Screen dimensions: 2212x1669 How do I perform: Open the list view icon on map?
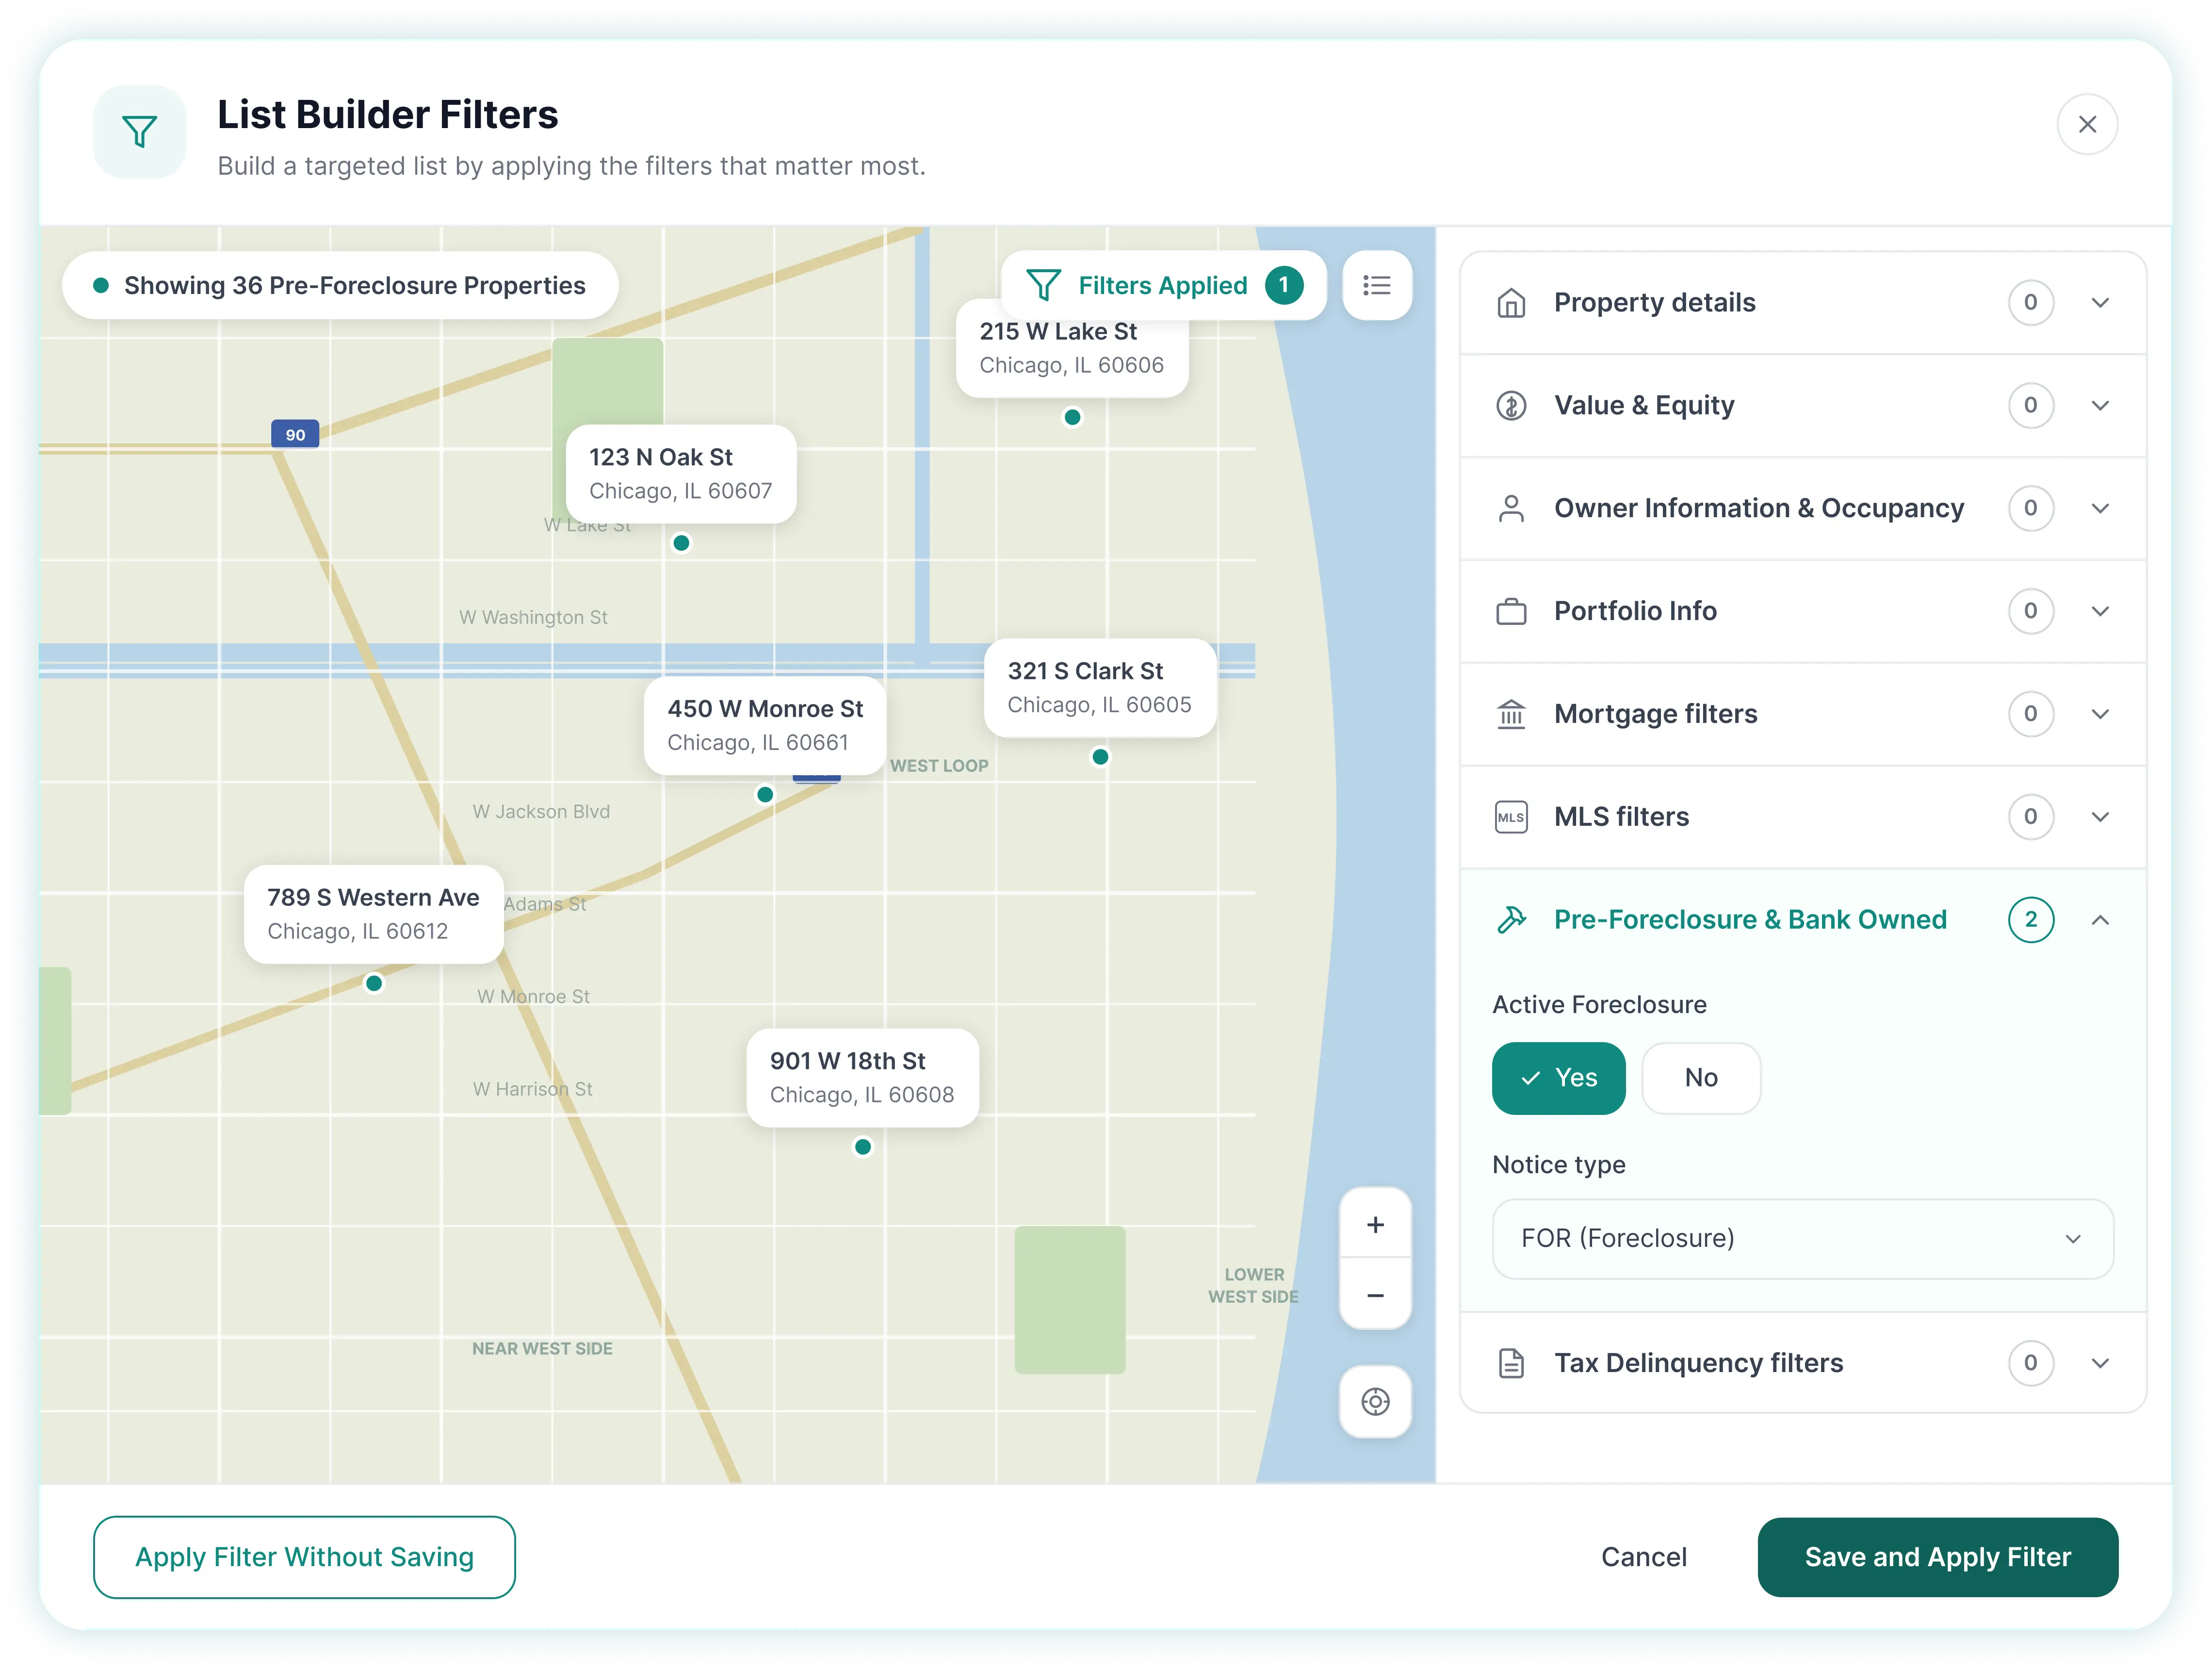[x=1376, y=286]
